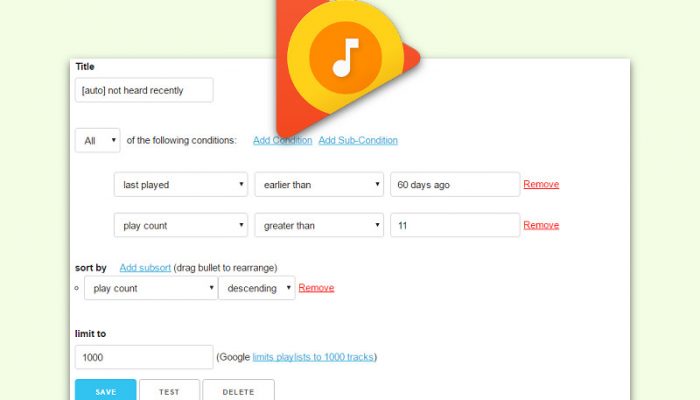Remove the play count condition
The image size is (700, 400).
541,225
